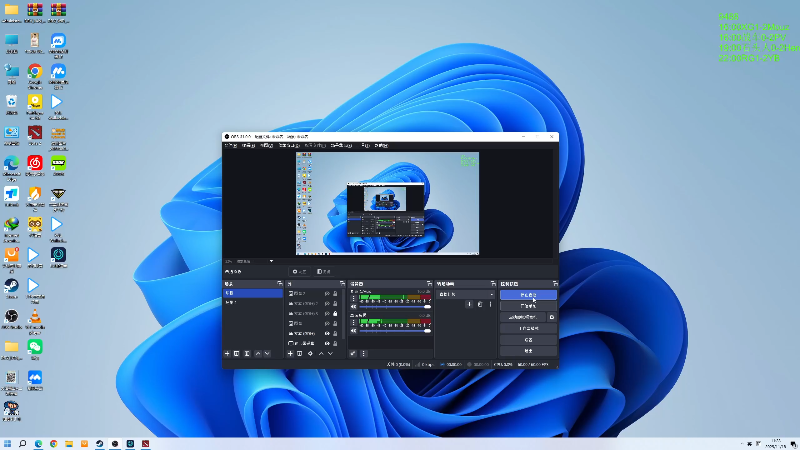Move source up in Sources toolbar
This screenshot has width=800, height=450.
pyautogui.click(x=321, y=354)
